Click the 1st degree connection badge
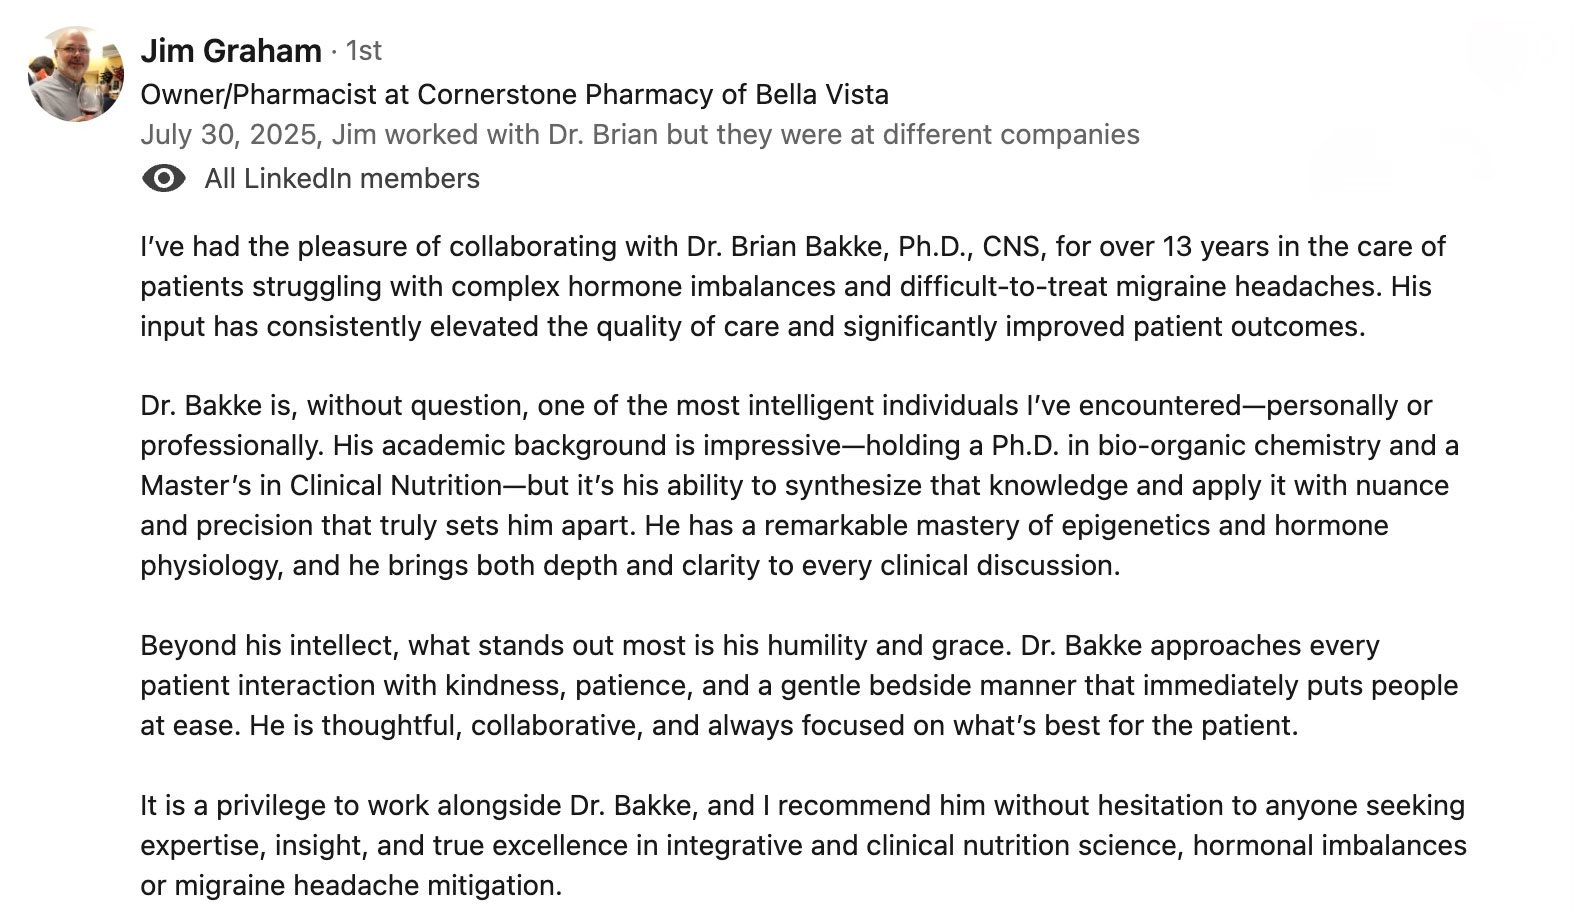Image resolution: width=1574 pixels, height=916 pixels. click(x=363, y=50)
